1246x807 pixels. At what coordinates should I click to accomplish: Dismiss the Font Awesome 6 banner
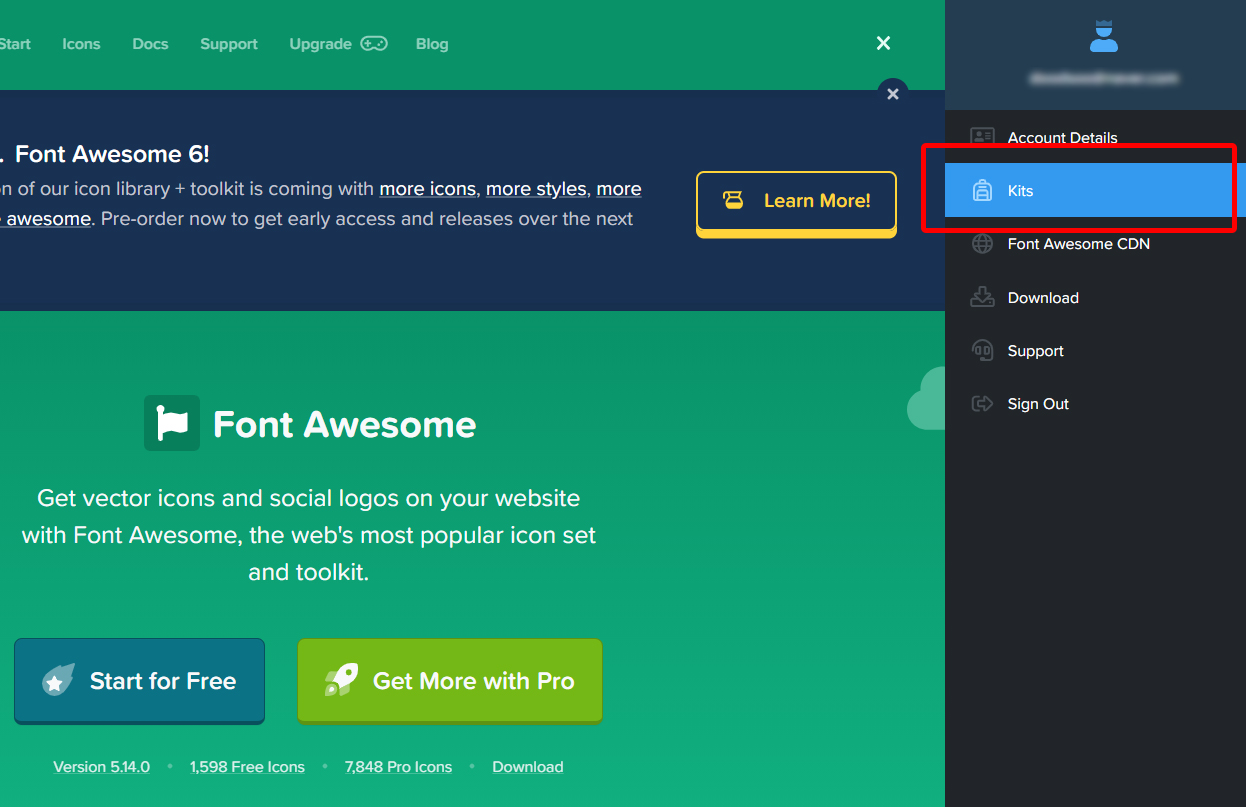point(893,94)
